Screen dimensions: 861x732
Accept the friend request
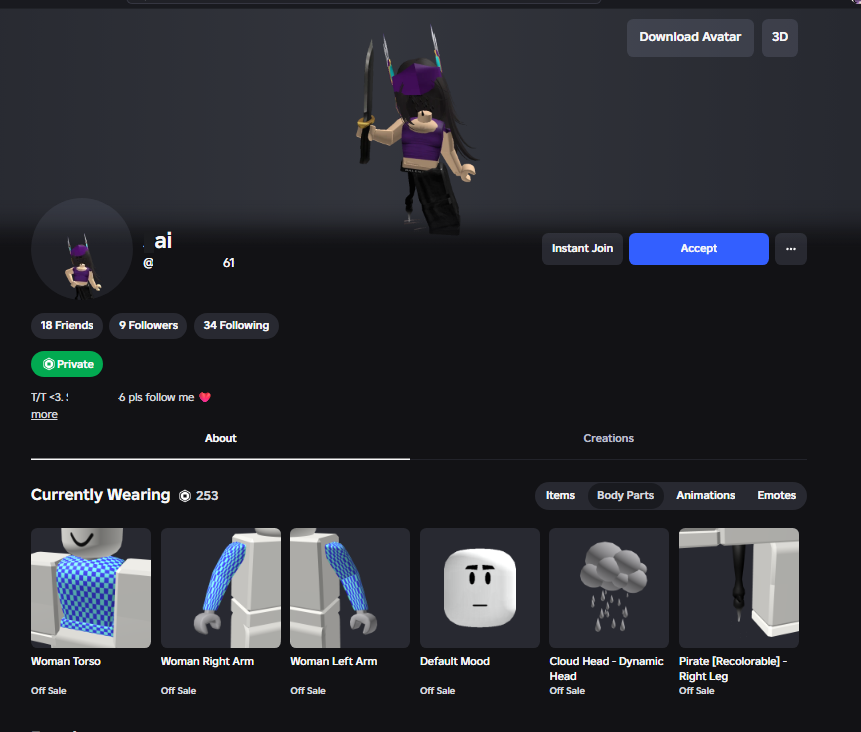[698, 249]
